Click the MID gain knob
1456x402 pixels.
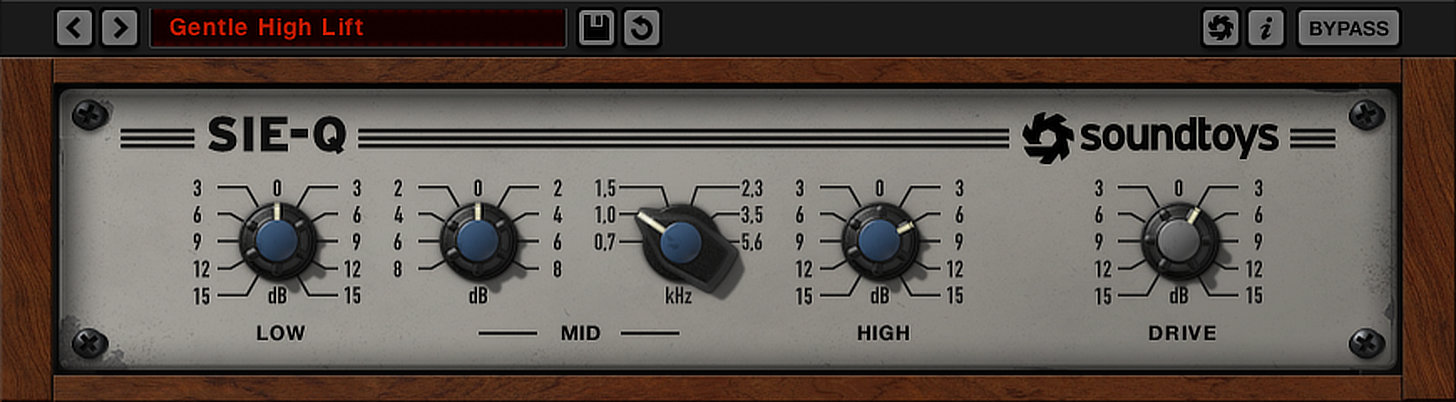pos(478,241)
